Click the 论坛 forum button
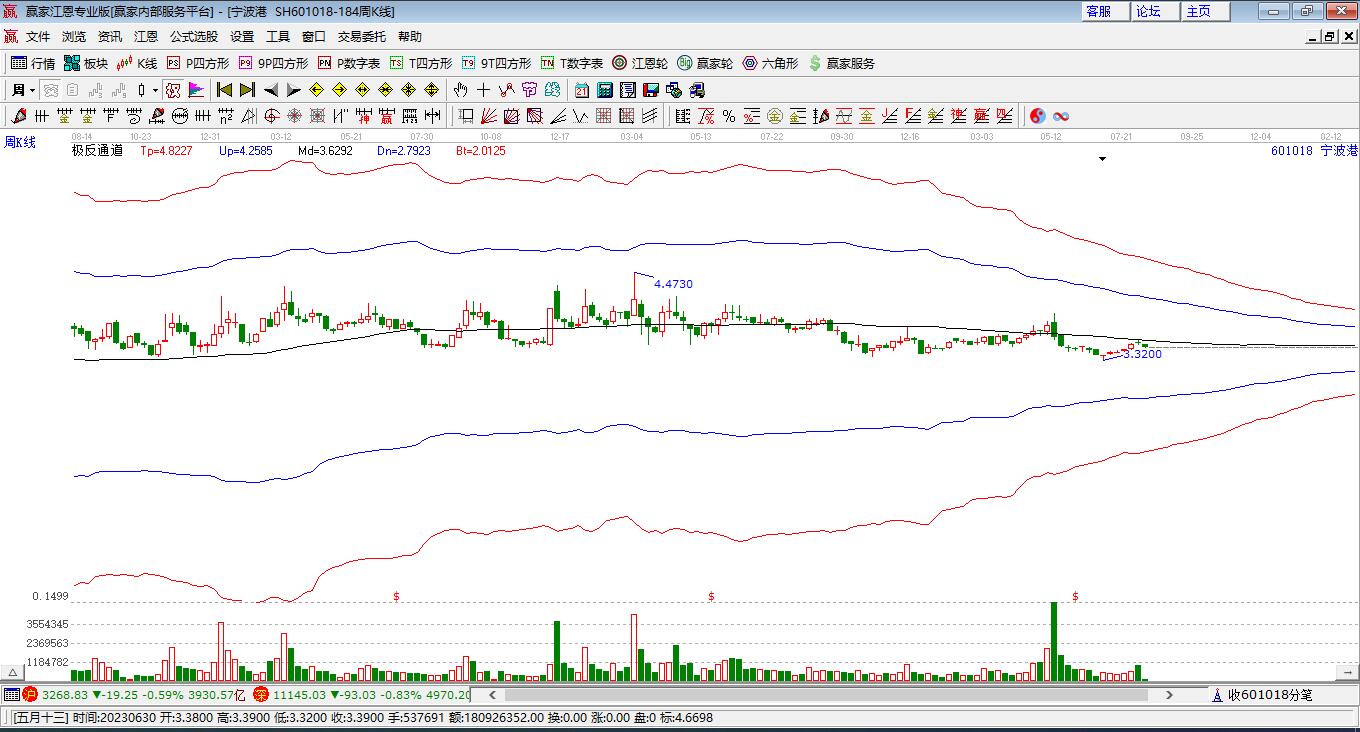This screenshot has width=1360, height=732. [1148, 11]
